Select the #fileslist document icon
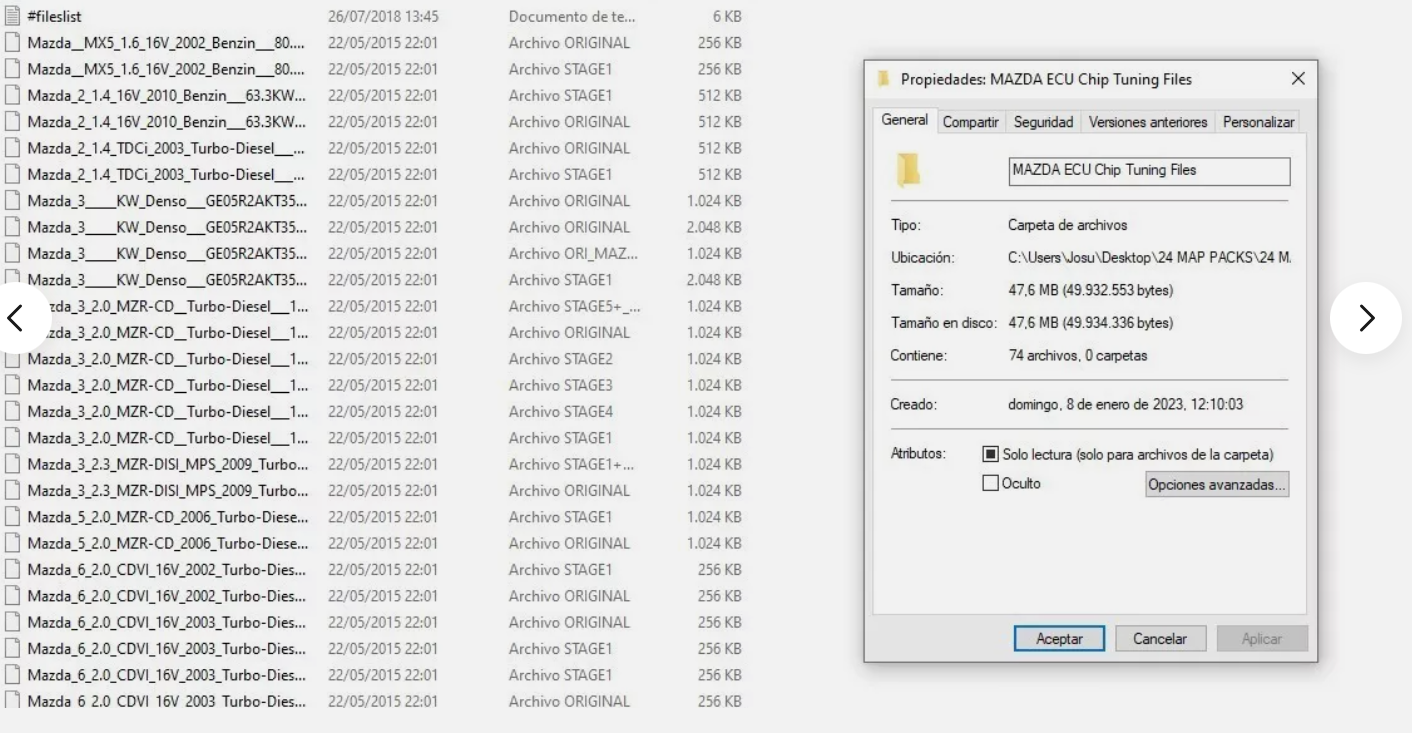The image size is (1412, 733). (12, 16)
